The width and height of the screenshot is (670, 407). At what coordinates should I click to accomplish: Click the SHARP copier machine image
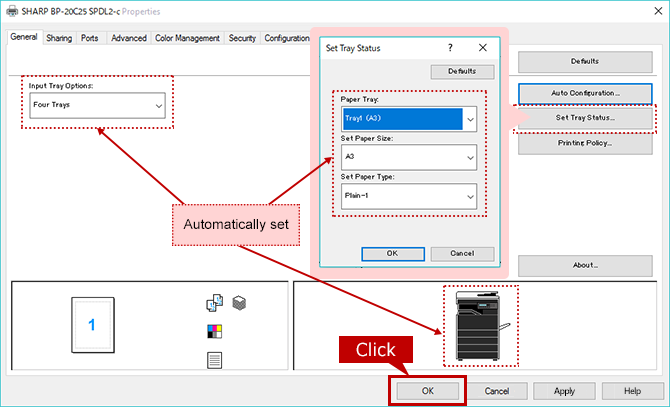tap(482, 326)
